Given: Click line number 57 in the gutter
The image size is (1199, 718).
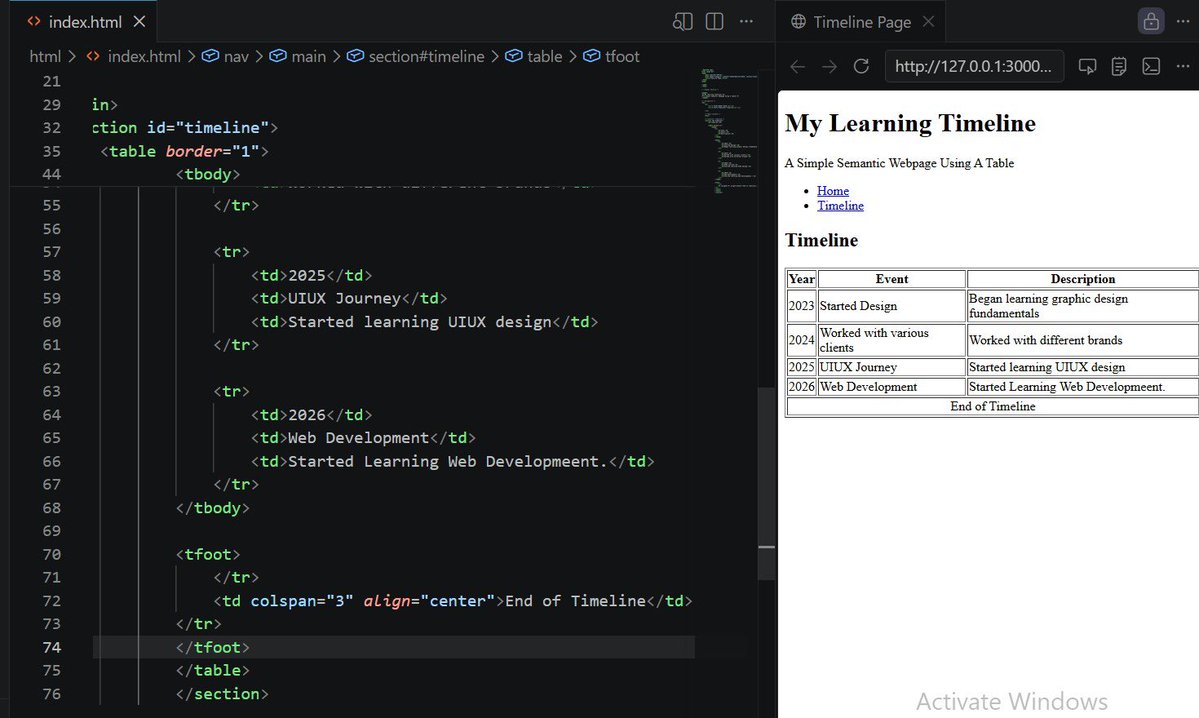Looking at the screenshot, I should pos(51,252).
